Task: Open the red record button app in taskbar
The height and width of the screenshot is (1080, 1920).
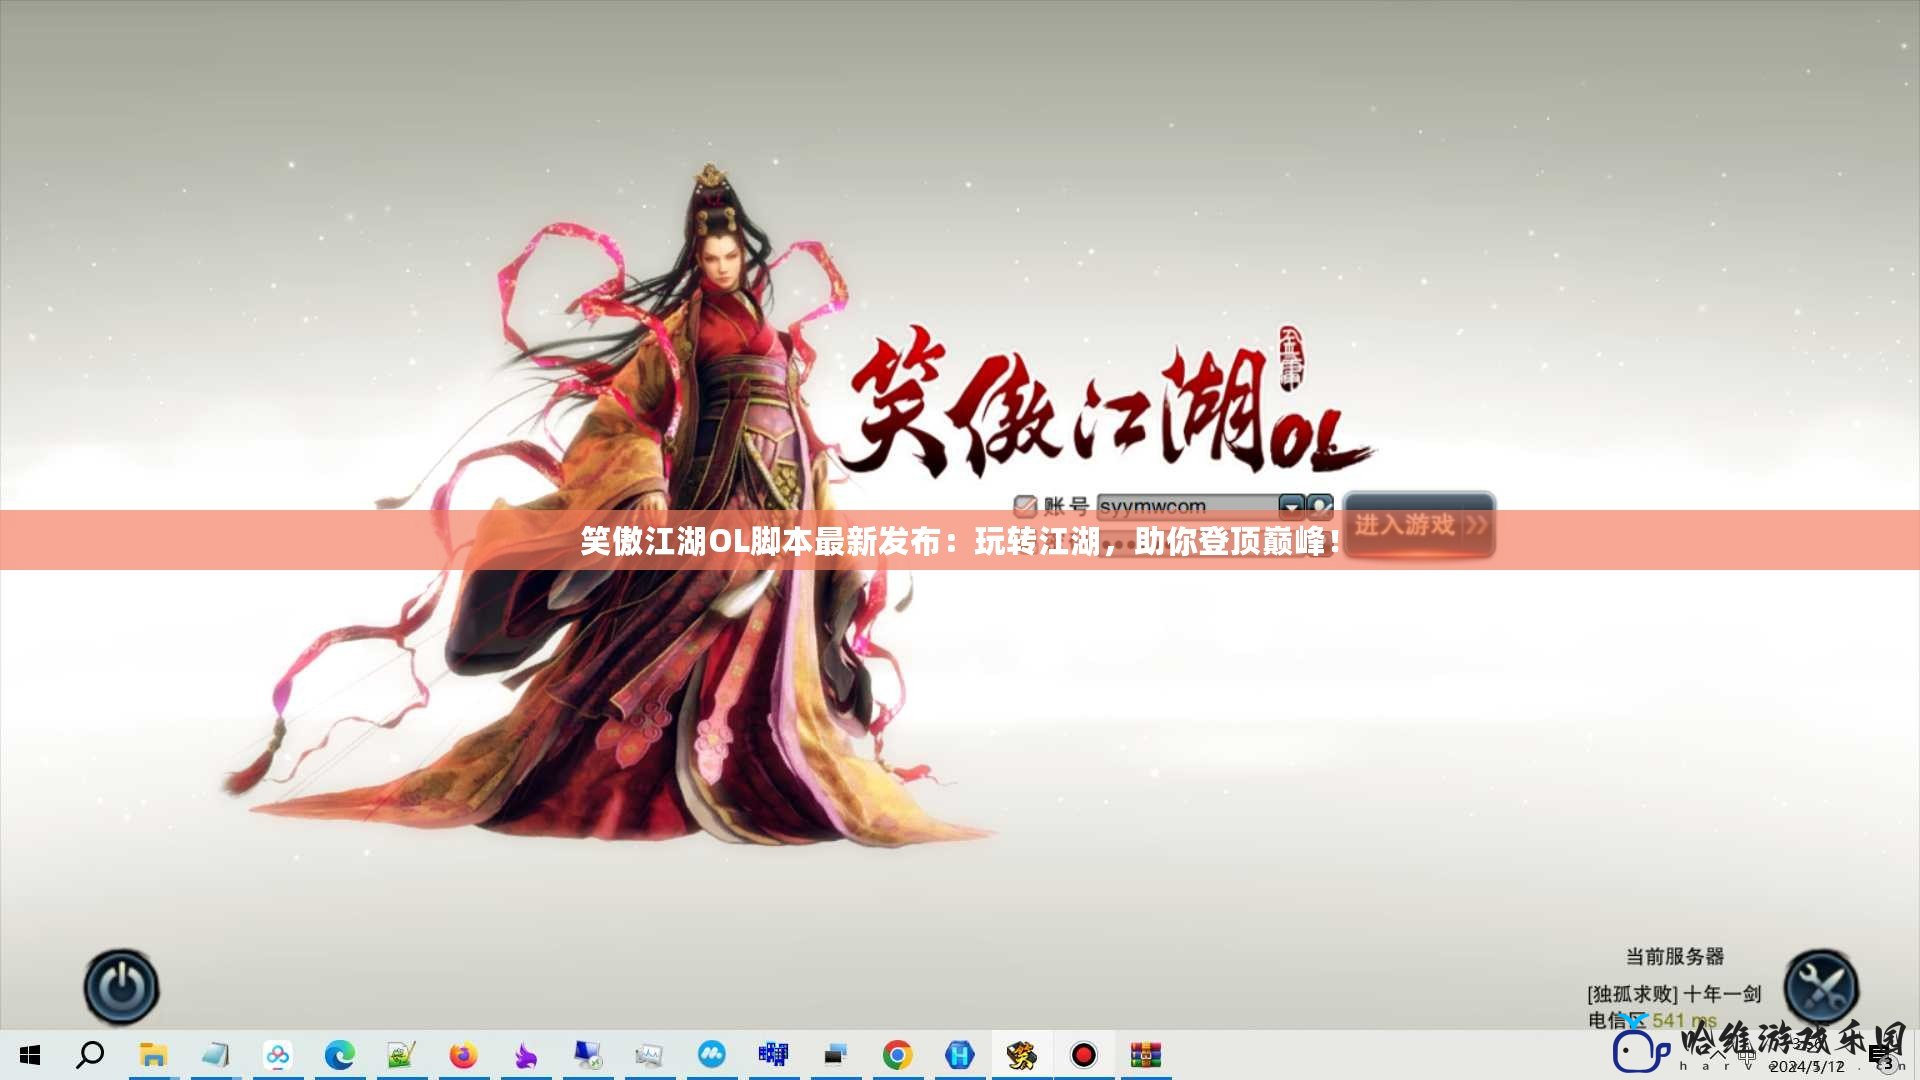Action: pos(1083,1055)
